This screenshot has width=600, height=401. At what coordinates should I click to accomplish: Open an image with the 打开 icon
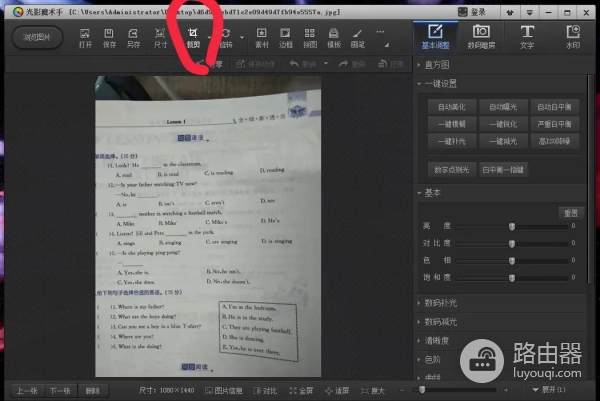(85, 38)
